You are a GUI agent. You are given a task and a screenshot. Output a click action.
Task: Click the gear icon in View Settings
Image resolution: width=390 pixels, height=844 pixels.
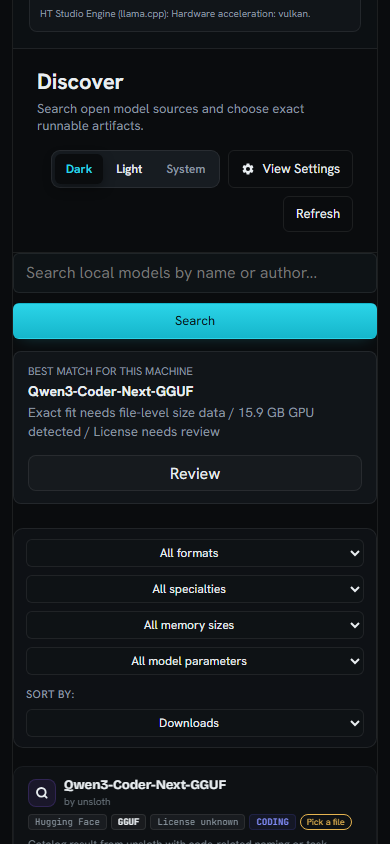tap(247, 169)
